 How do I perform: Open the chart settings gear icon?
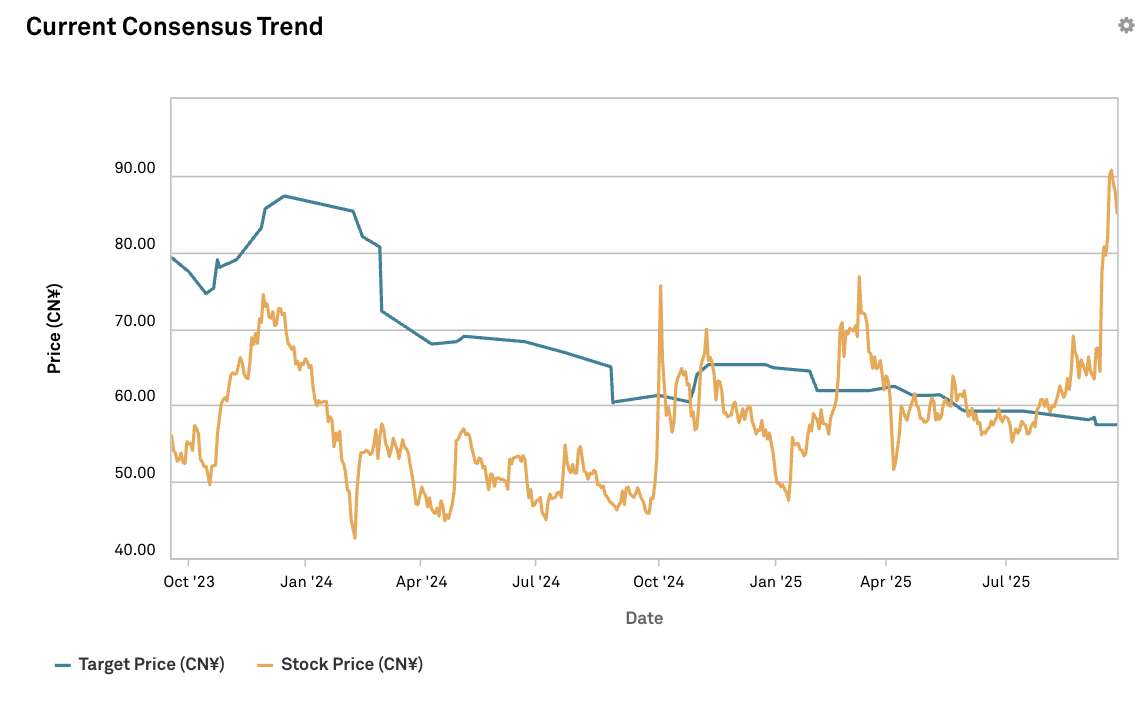(1125, 25)
